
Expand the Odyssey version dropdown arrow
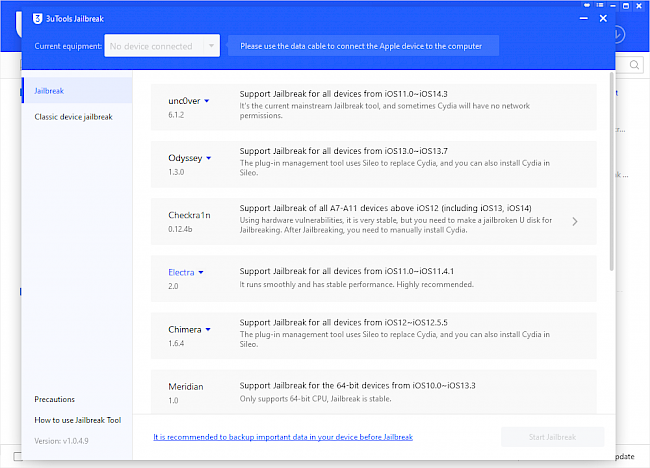point(209,158)
